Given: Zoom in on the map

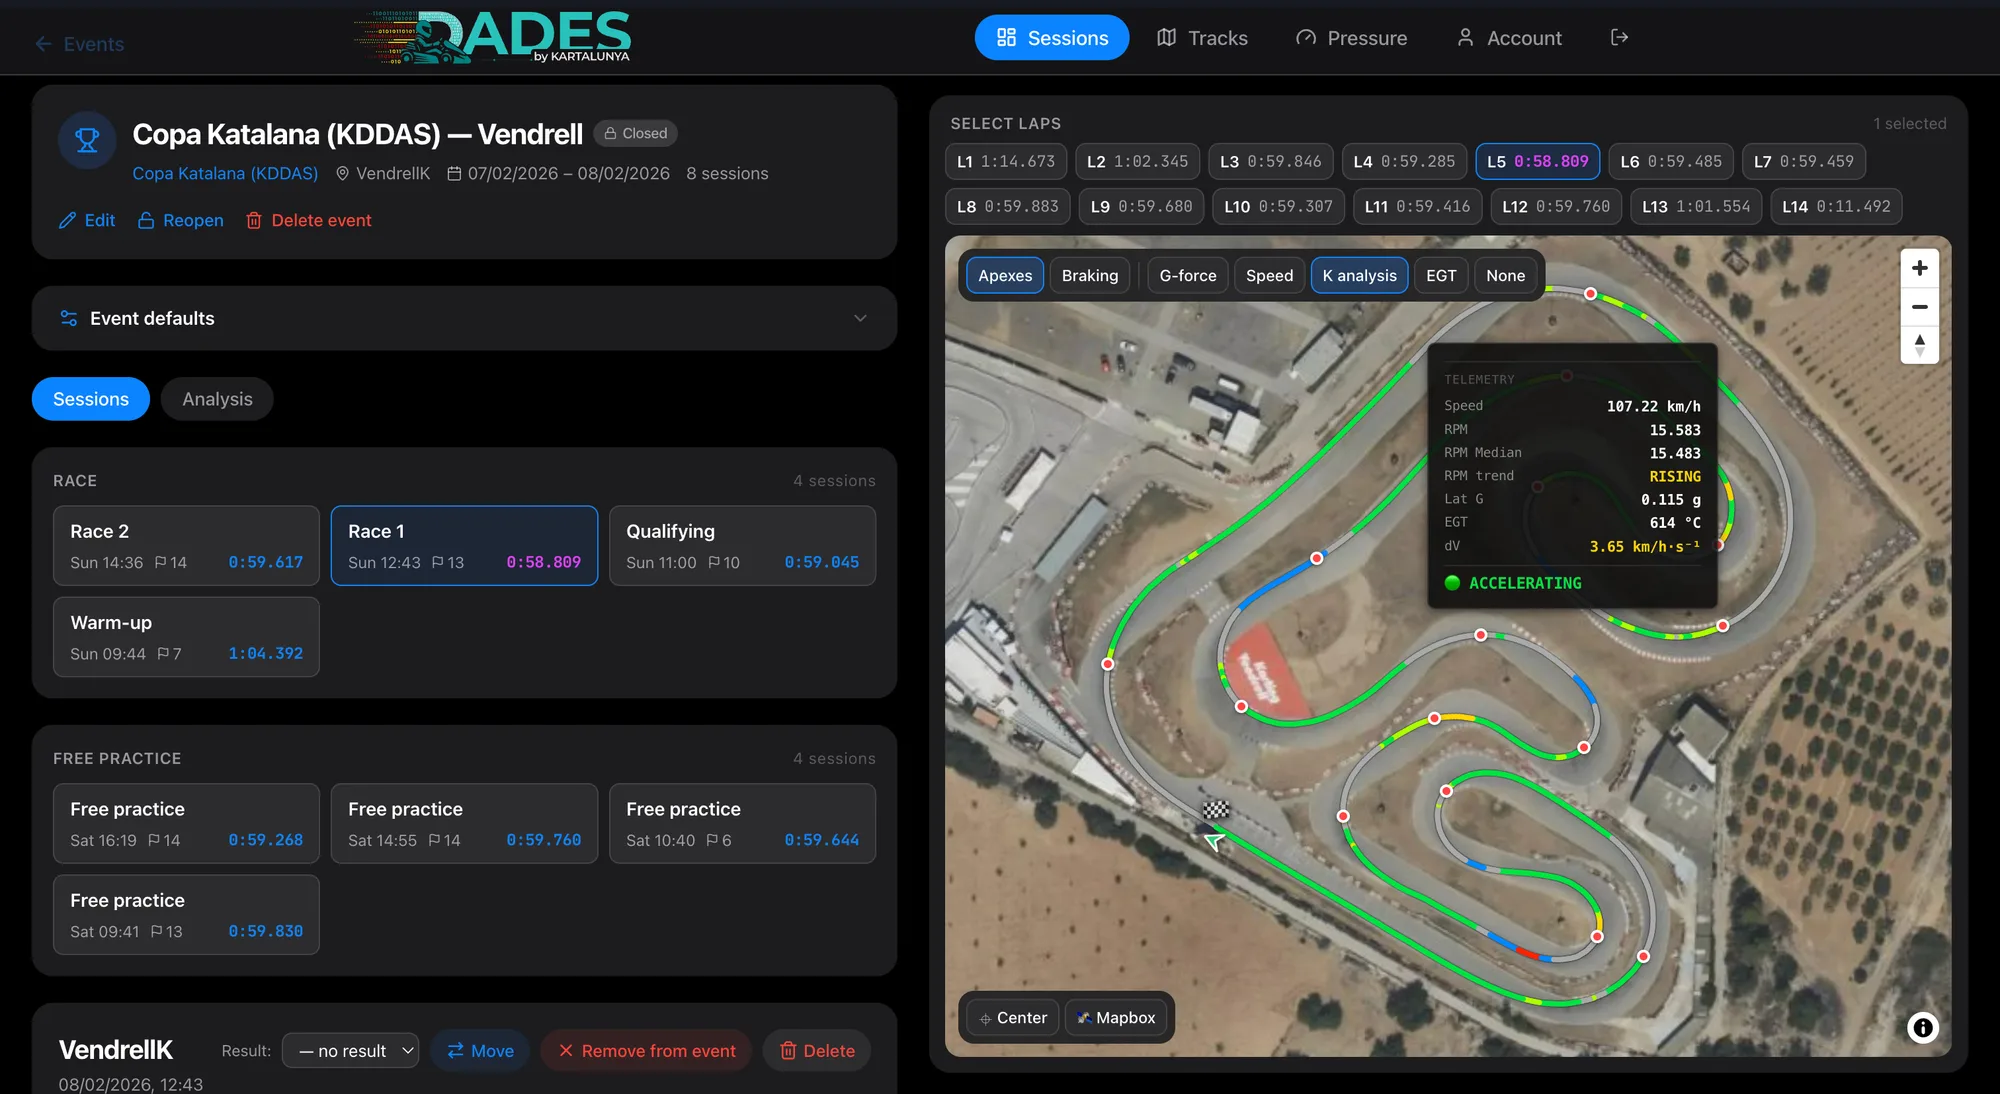Looking at the screenshot, I should (1919, 268).
